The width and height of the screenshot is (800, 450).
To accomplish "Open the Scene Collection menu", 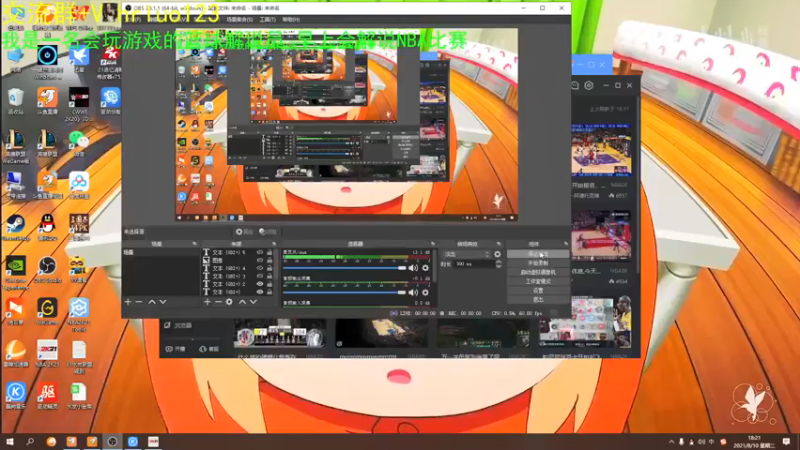I will [239, 19].
